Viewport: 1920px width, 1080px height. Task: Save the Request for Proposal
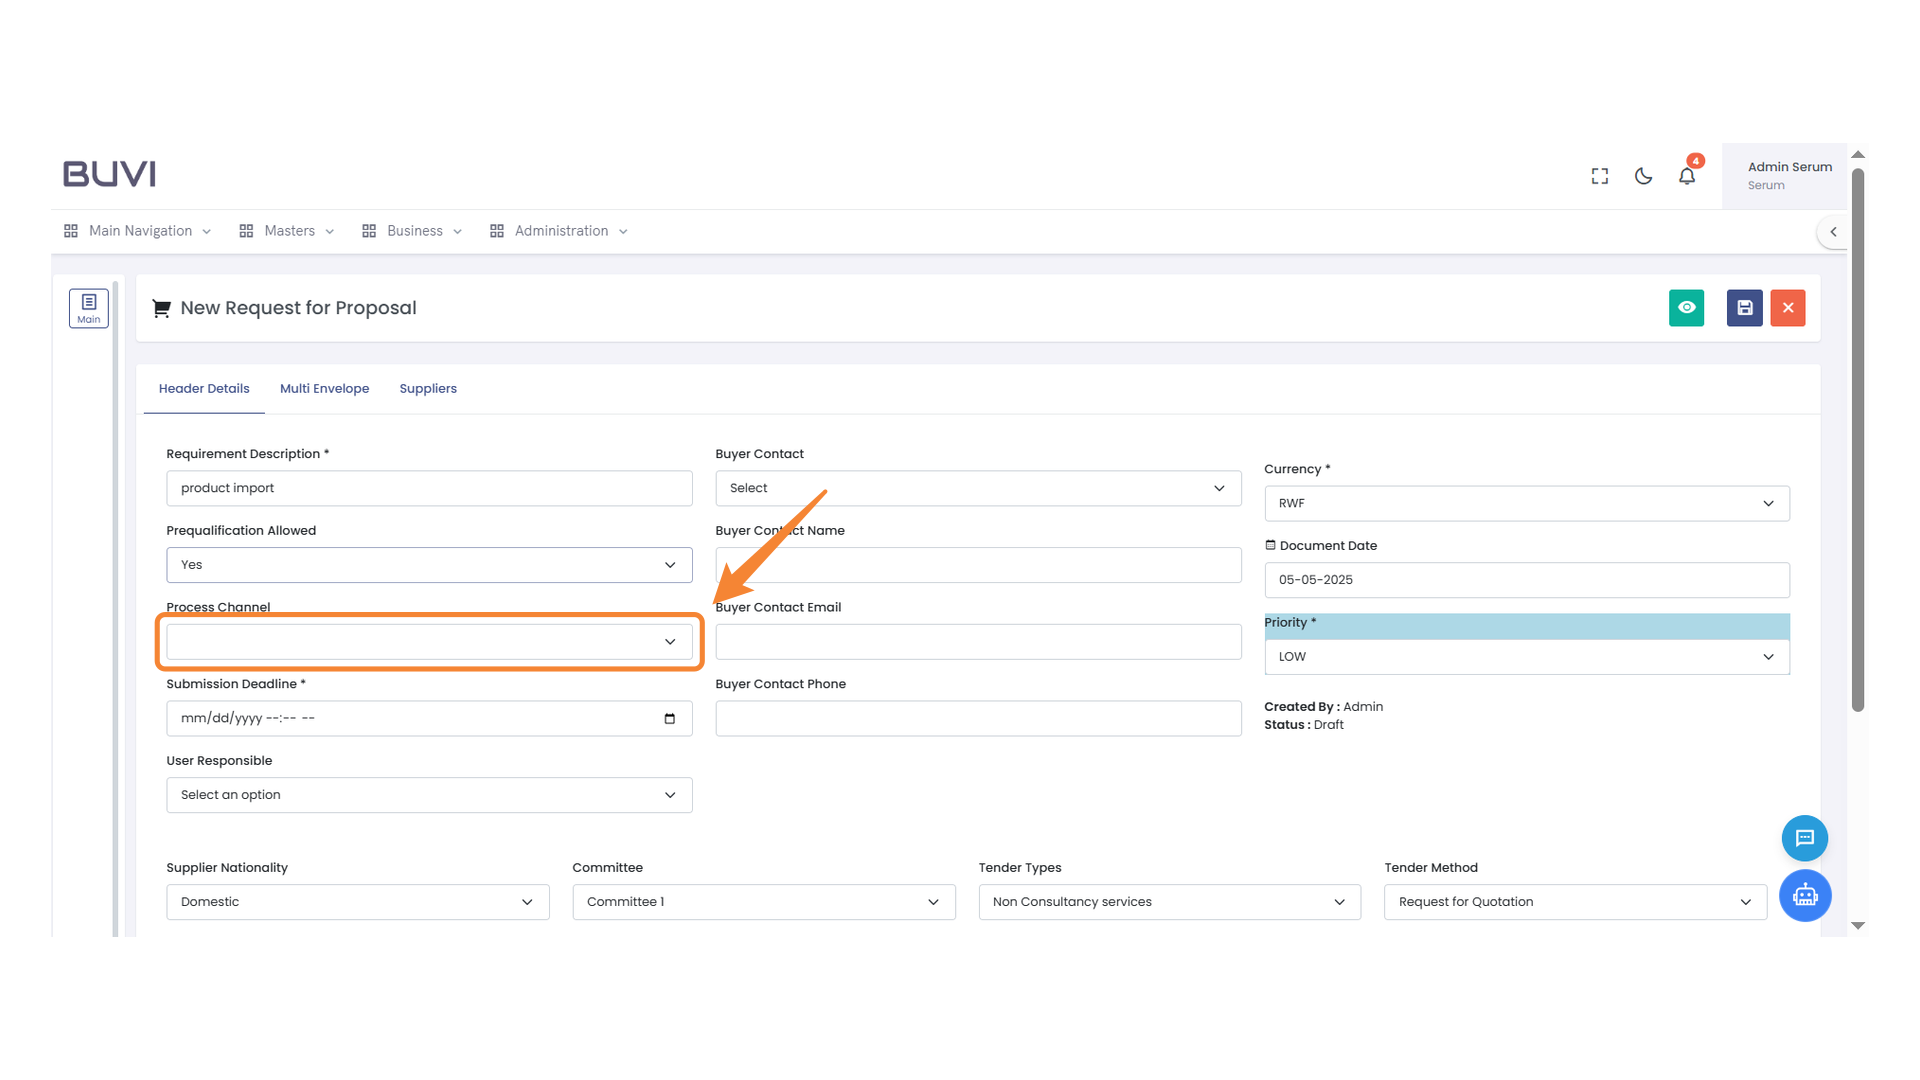(1744, 308)
